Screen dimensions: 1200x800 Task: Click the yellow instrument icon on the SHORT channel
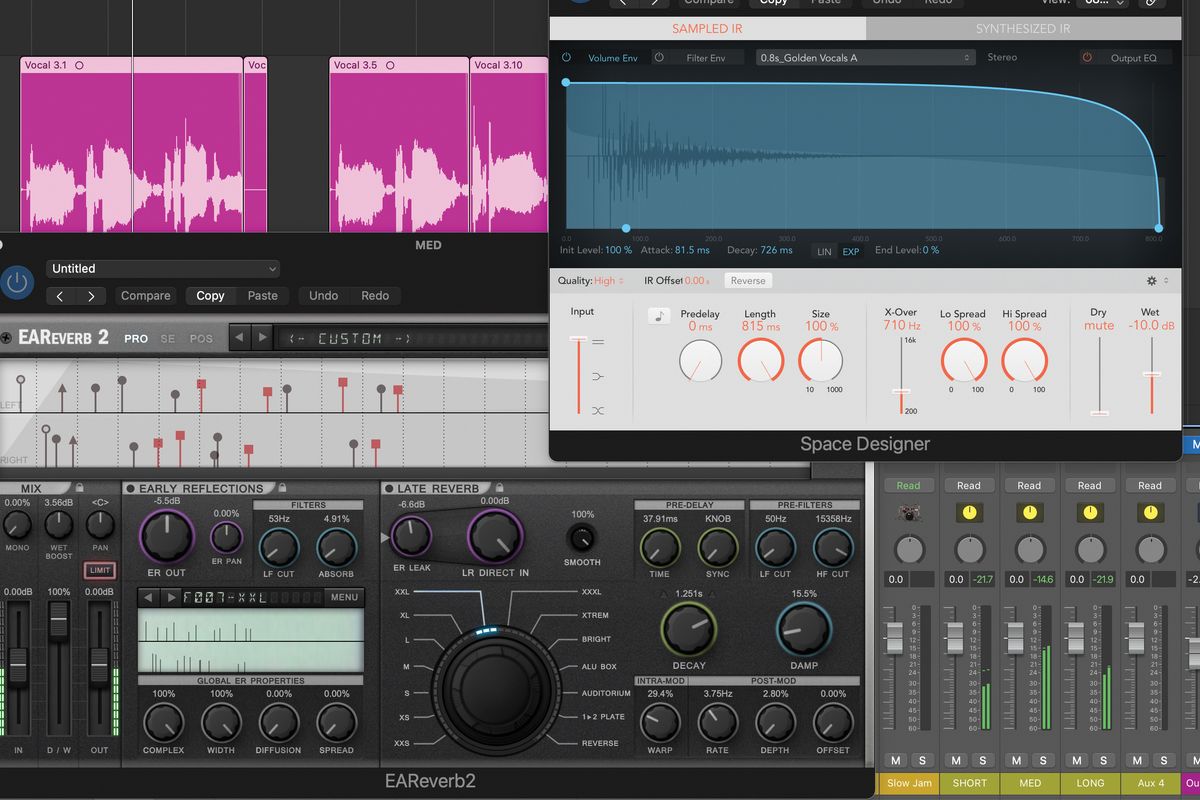coord(969,513)
